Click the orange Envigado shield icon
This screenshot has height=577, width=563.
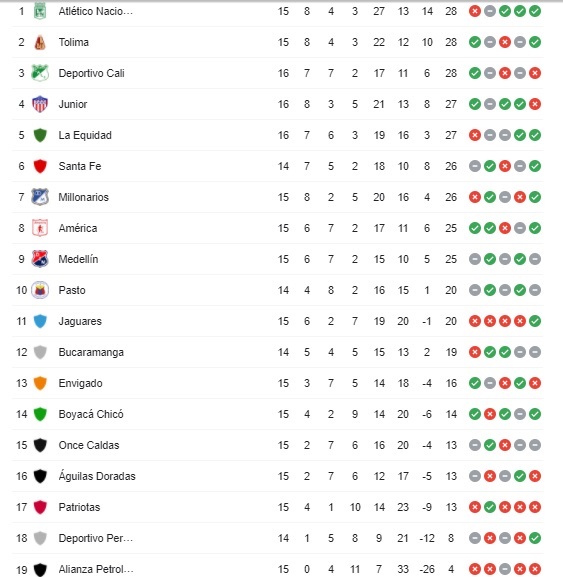pos(40,383)
